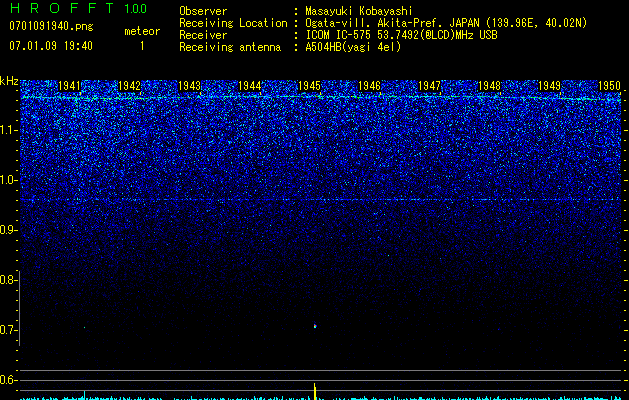Select the file name 0701091940.png
This screenshot has width=629, height=400.
[51, 26]
